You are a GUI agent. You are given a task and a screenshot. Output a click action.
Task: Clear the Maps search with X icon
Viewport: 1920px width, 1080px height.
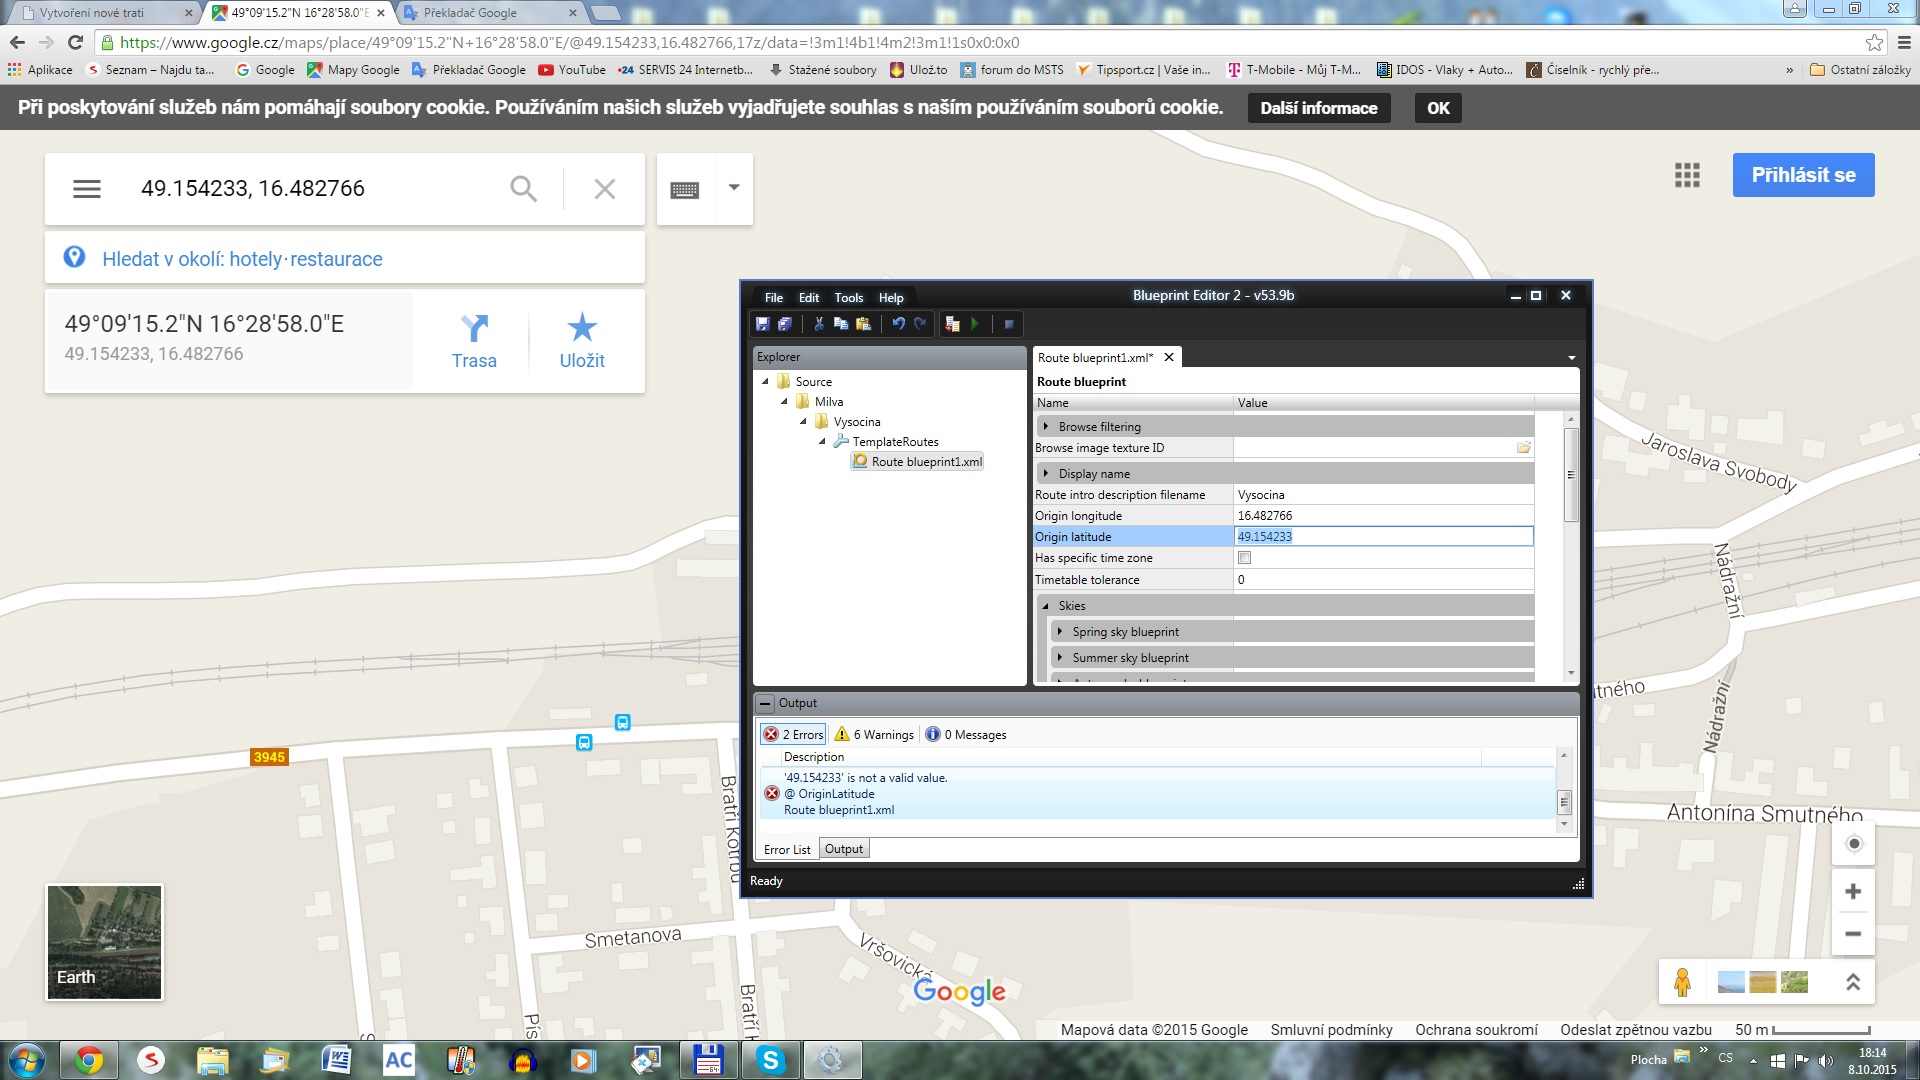click(x=604, y=189)
